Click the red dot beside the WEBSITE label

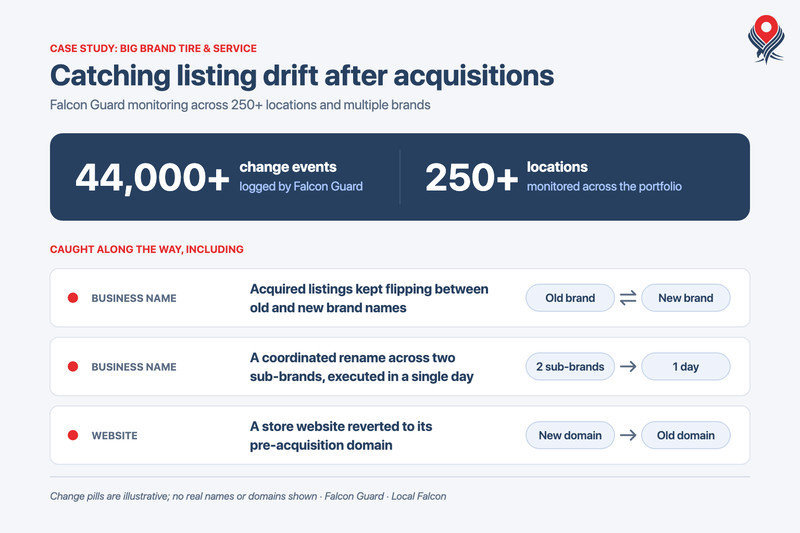[73, 435]
